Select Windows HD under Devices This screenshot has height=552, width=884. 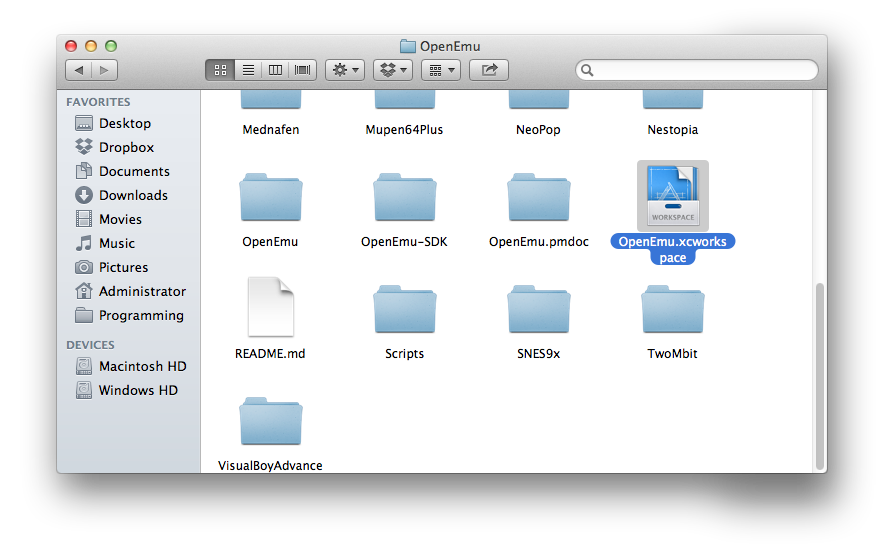[129, 390]
